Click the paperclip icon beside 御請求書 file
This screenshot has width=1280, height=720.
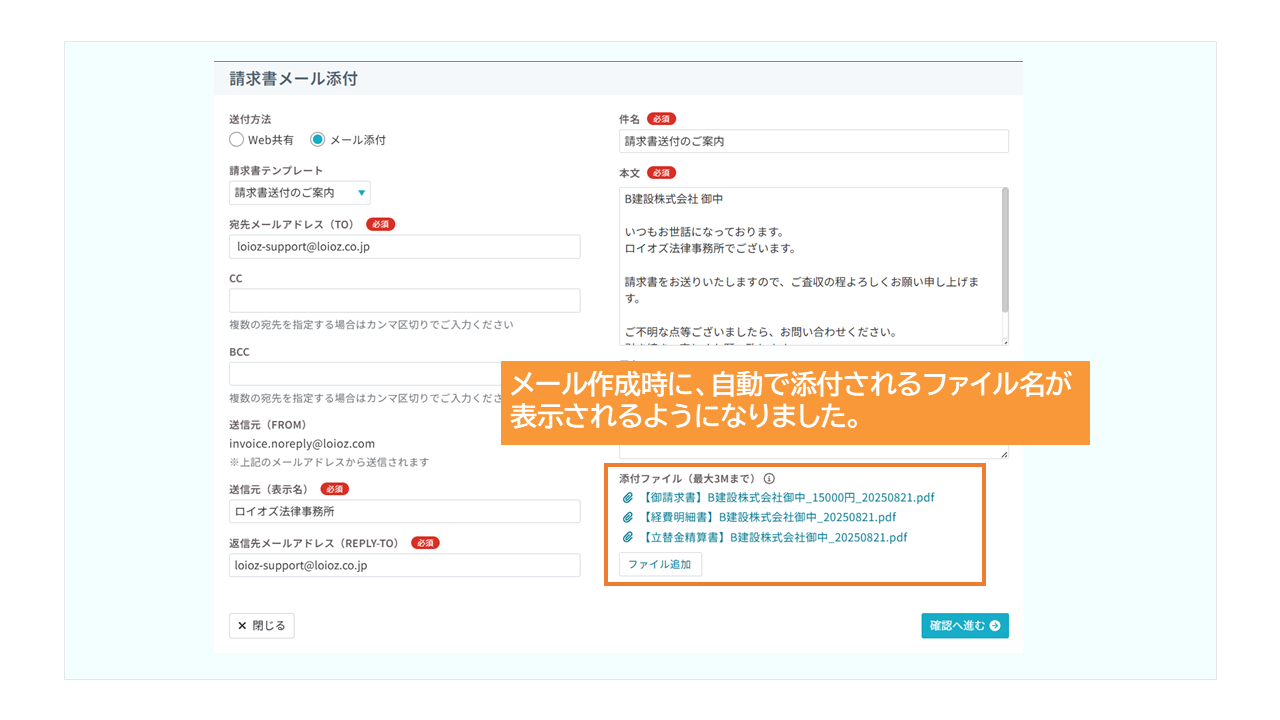628,497
